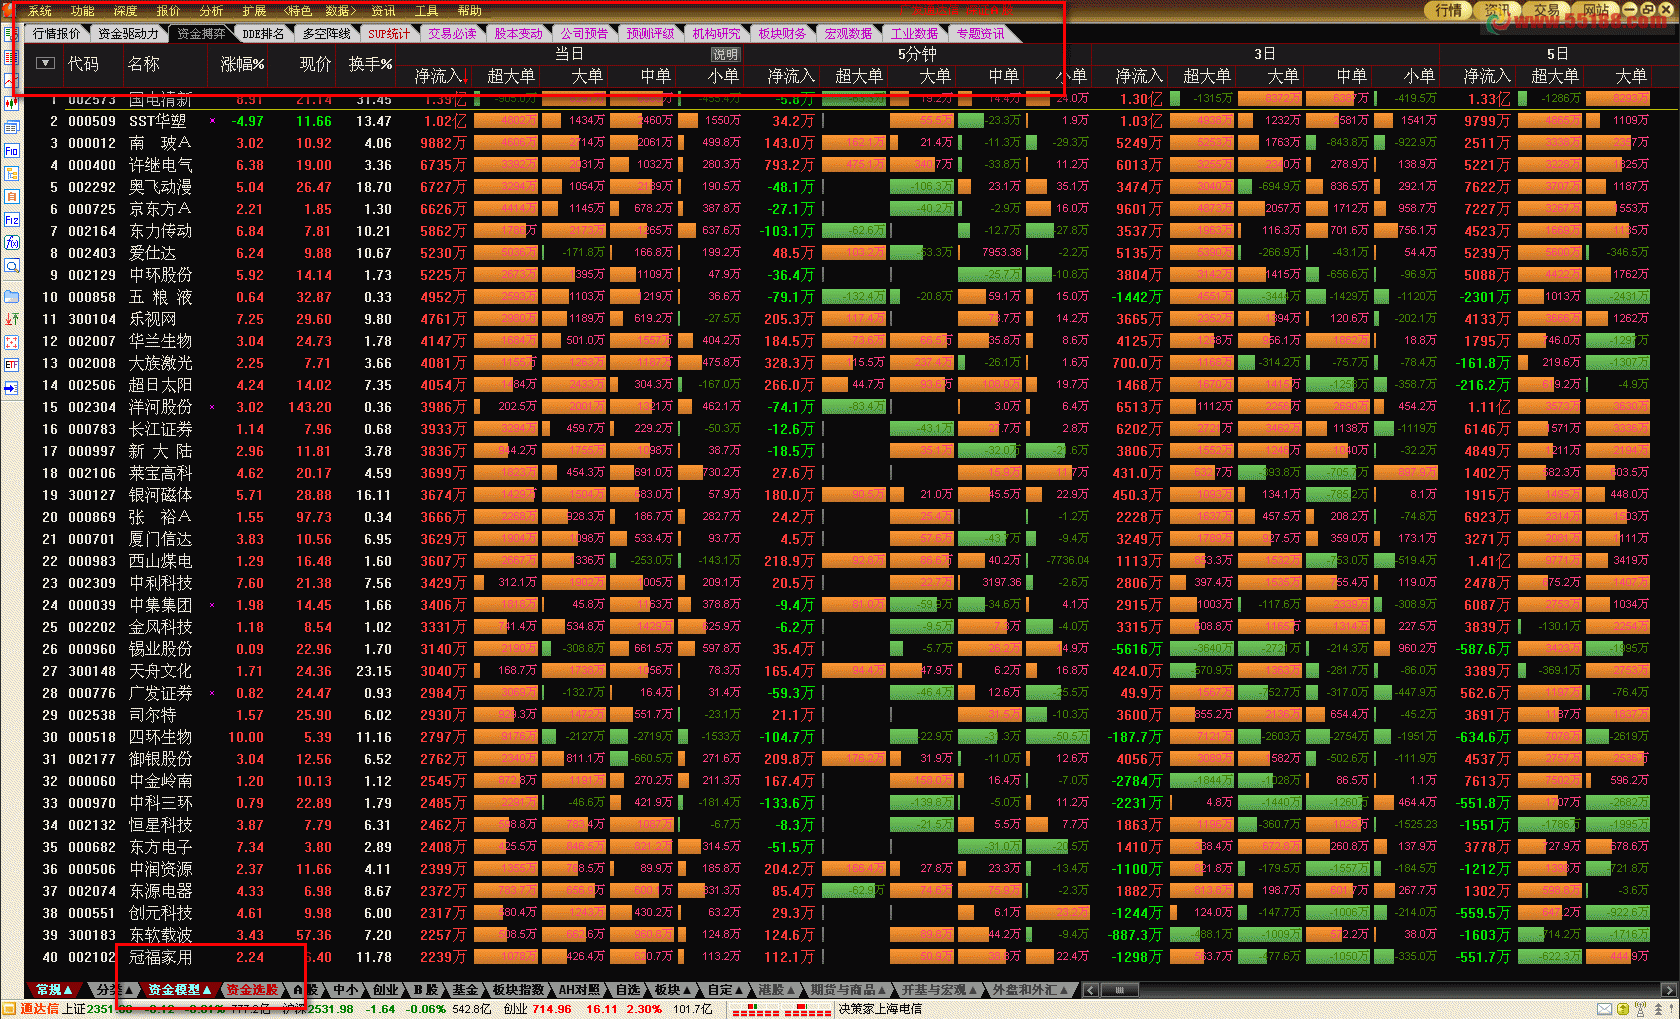Switch to the 行情报价 tab

point(57,33)
